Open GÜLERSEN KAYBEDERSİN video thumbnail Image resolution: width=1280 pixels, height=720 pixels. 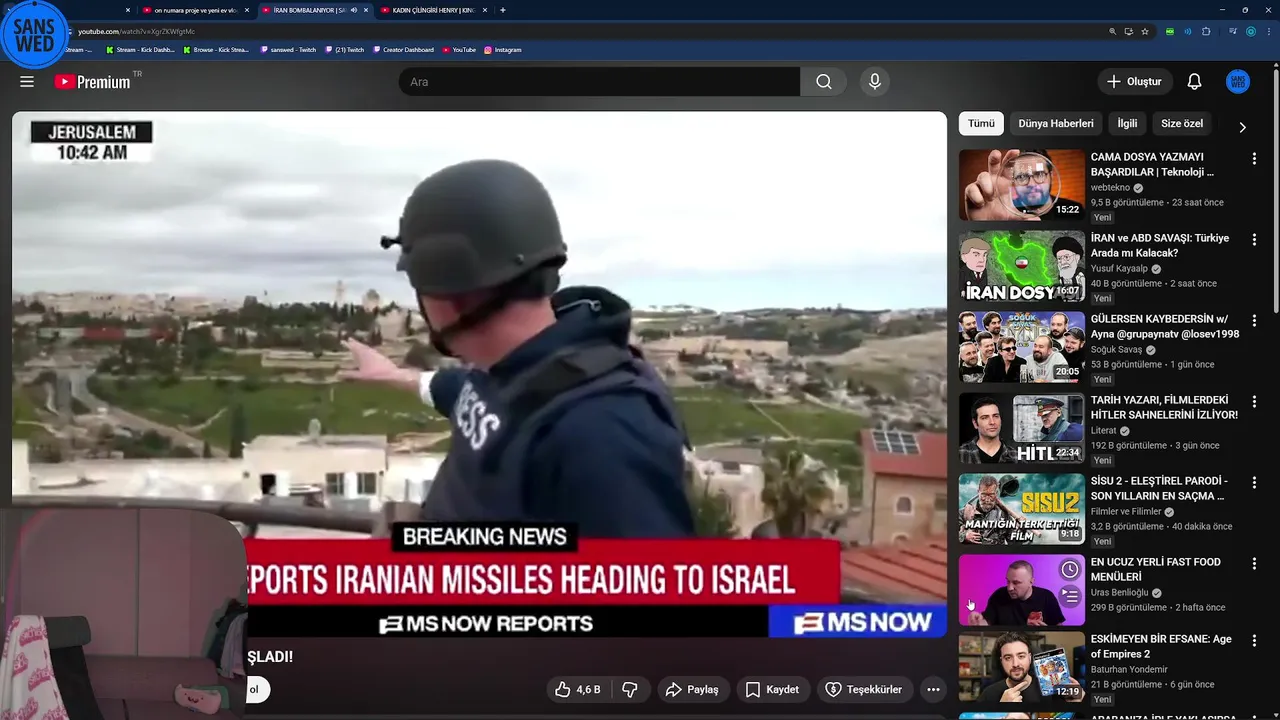[1022, 347]
